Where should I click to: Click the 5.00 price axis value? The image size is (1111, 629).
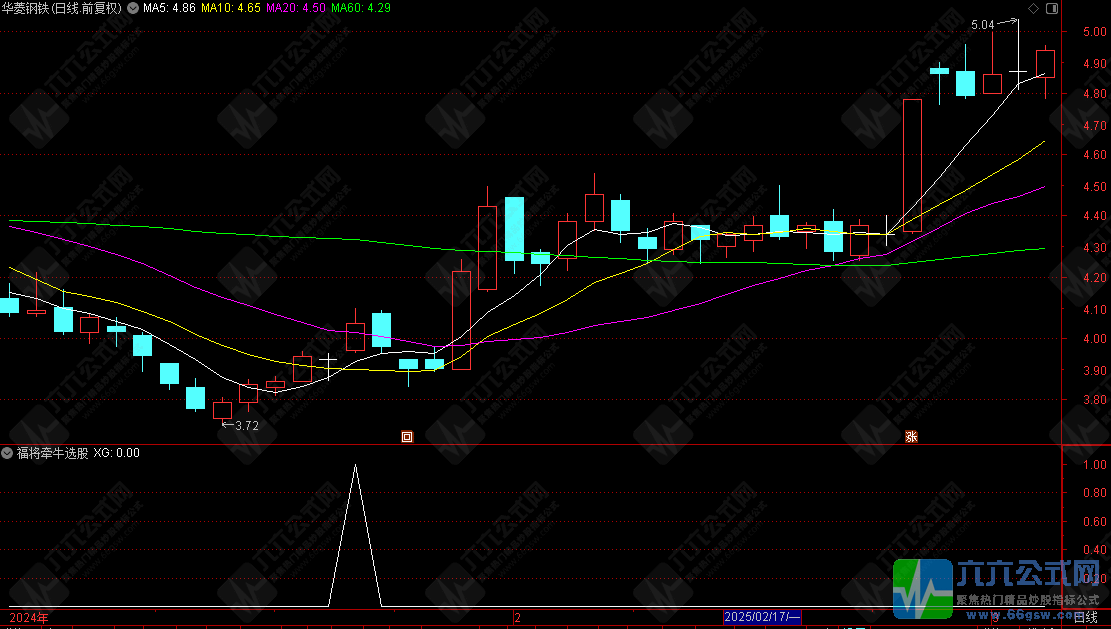click(x=1095, y=32)
